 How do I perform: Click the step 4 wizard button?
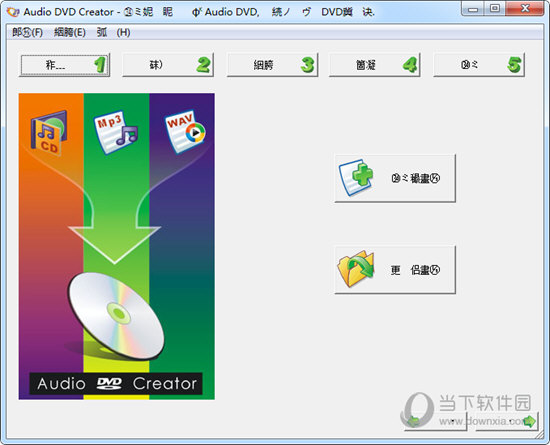[x=374, y=65]
